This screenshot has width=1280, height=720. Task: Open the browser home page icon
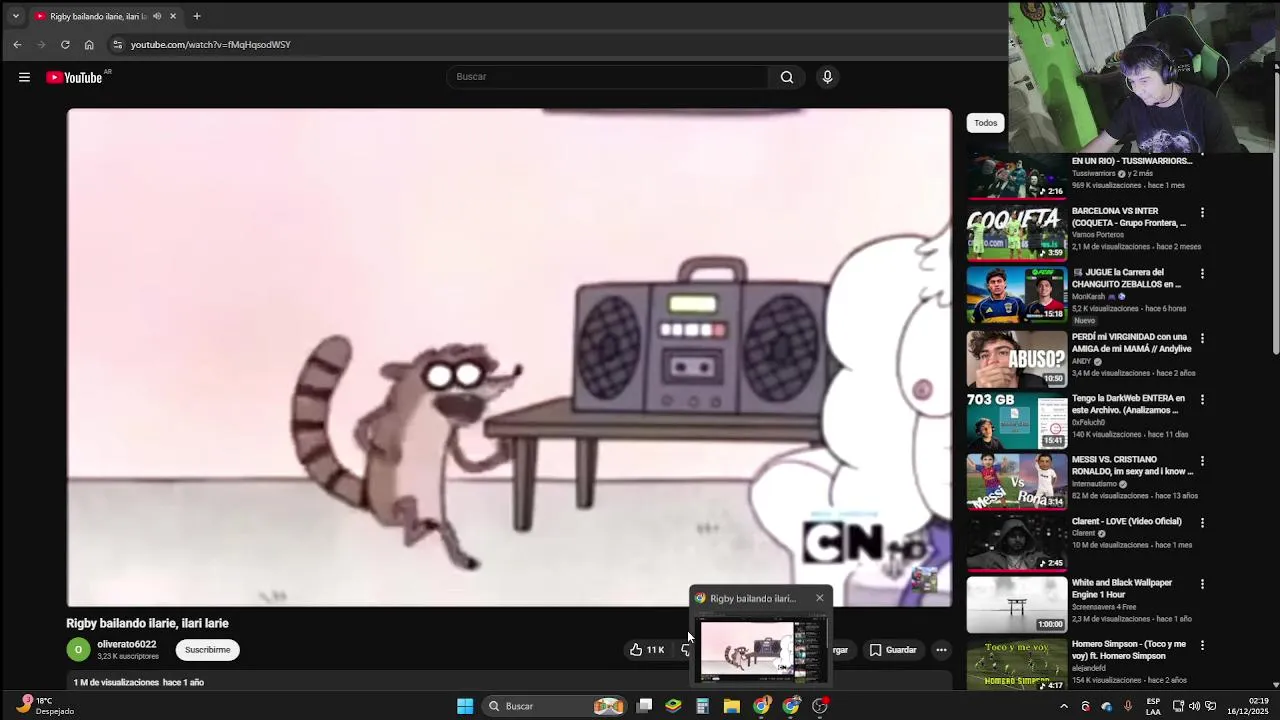[x=89, y=44]
